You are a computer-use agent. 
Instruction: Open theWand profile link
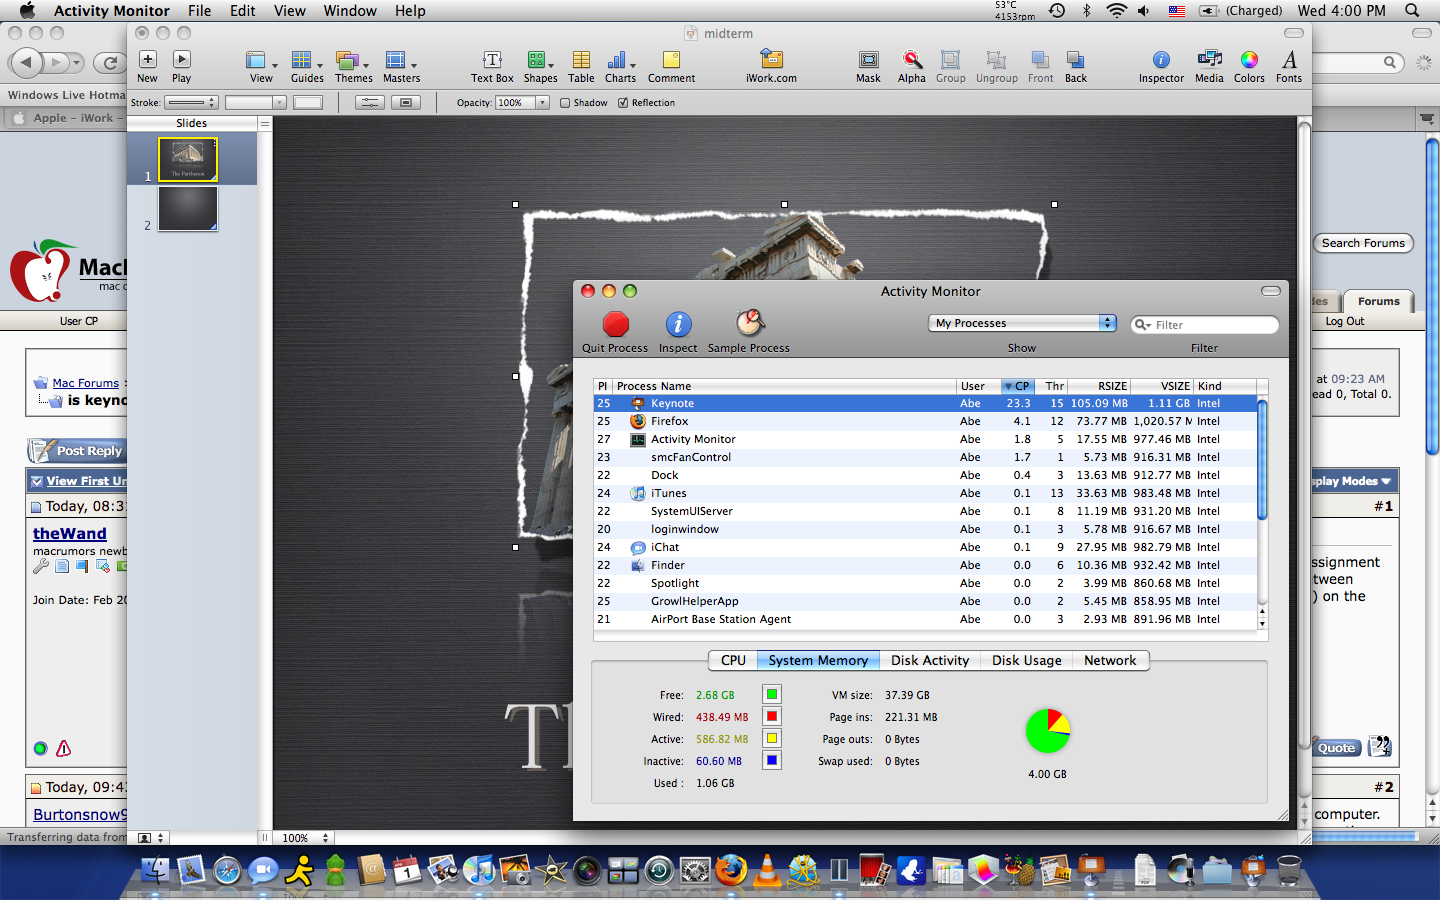click(x=70, y=534)
